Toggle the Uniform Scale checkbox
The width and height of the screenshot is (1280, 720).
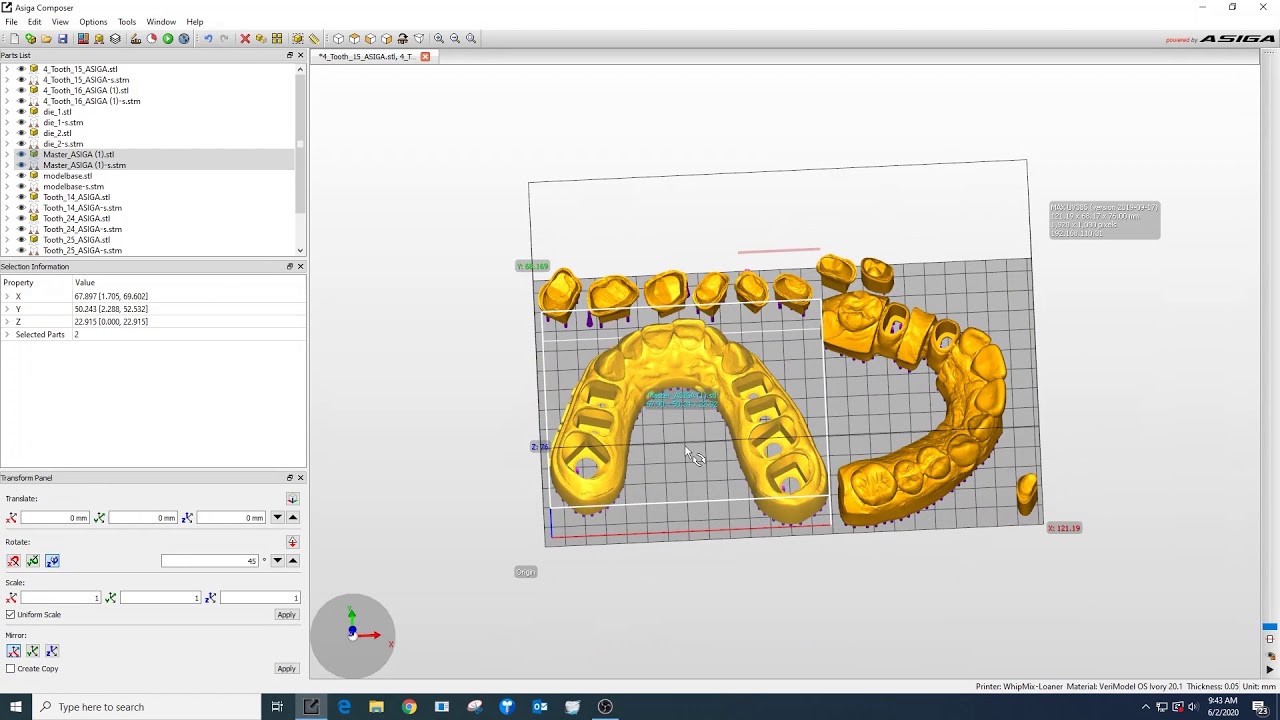click(x=11, y=615)
